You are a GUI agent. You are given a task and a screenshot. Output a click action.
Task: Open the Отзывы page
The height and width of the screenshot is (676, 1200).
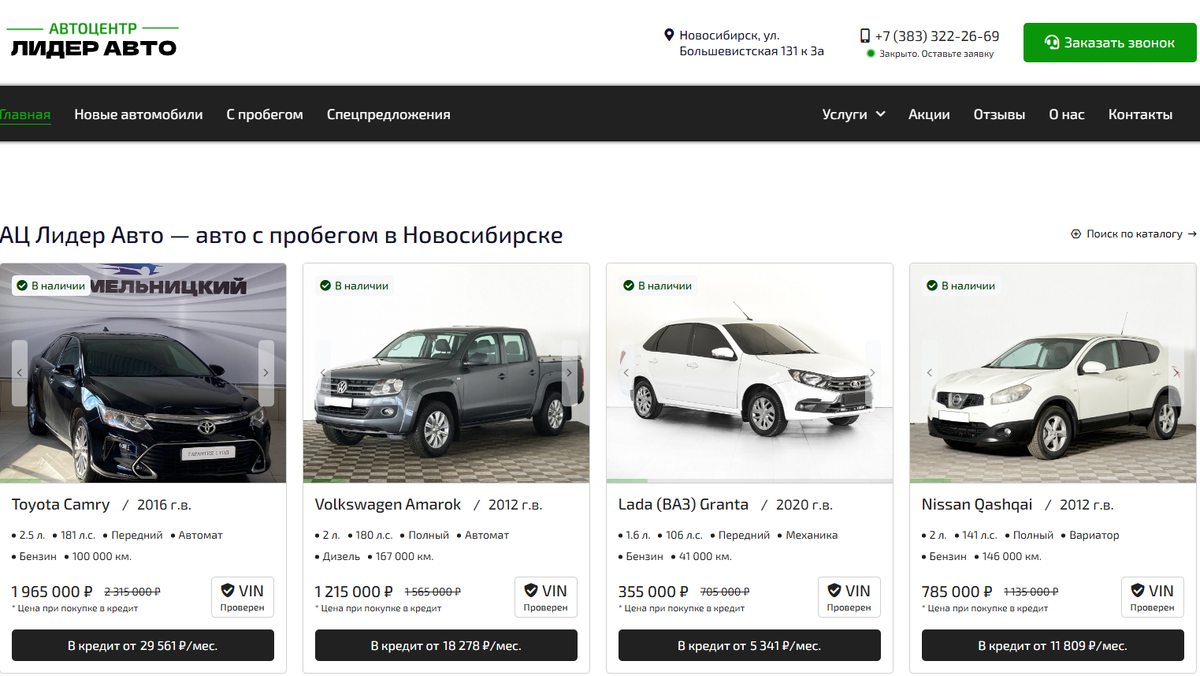click(999, 114)
